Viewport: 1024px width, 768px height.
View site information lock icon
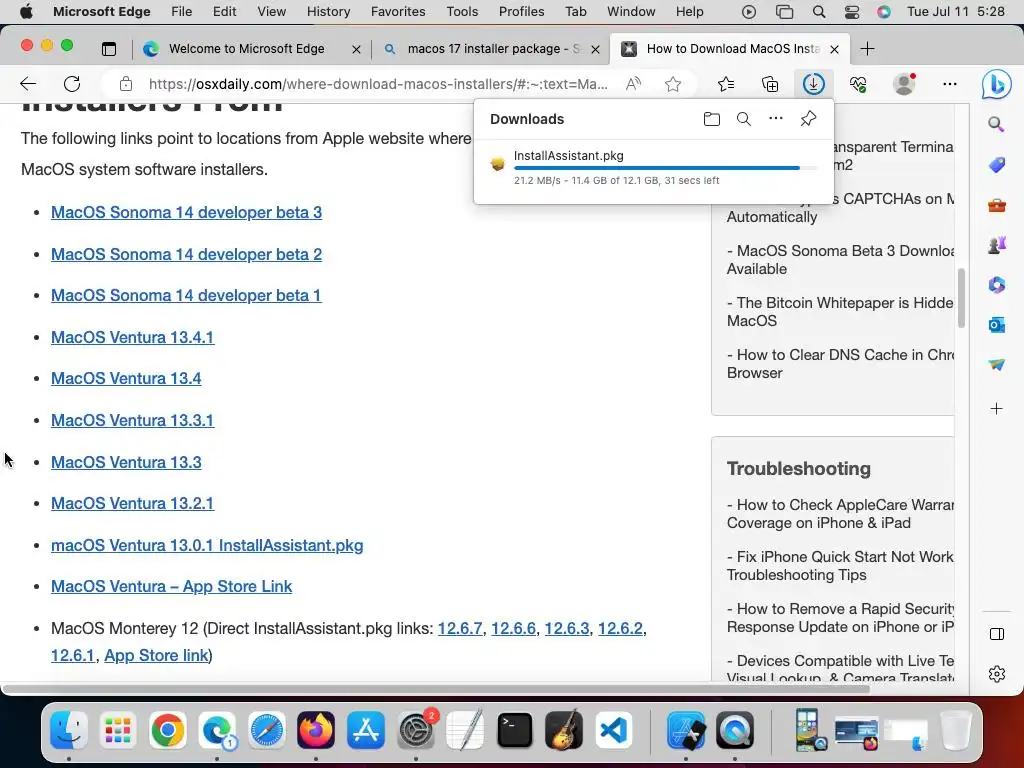click(x=126, y=84)
